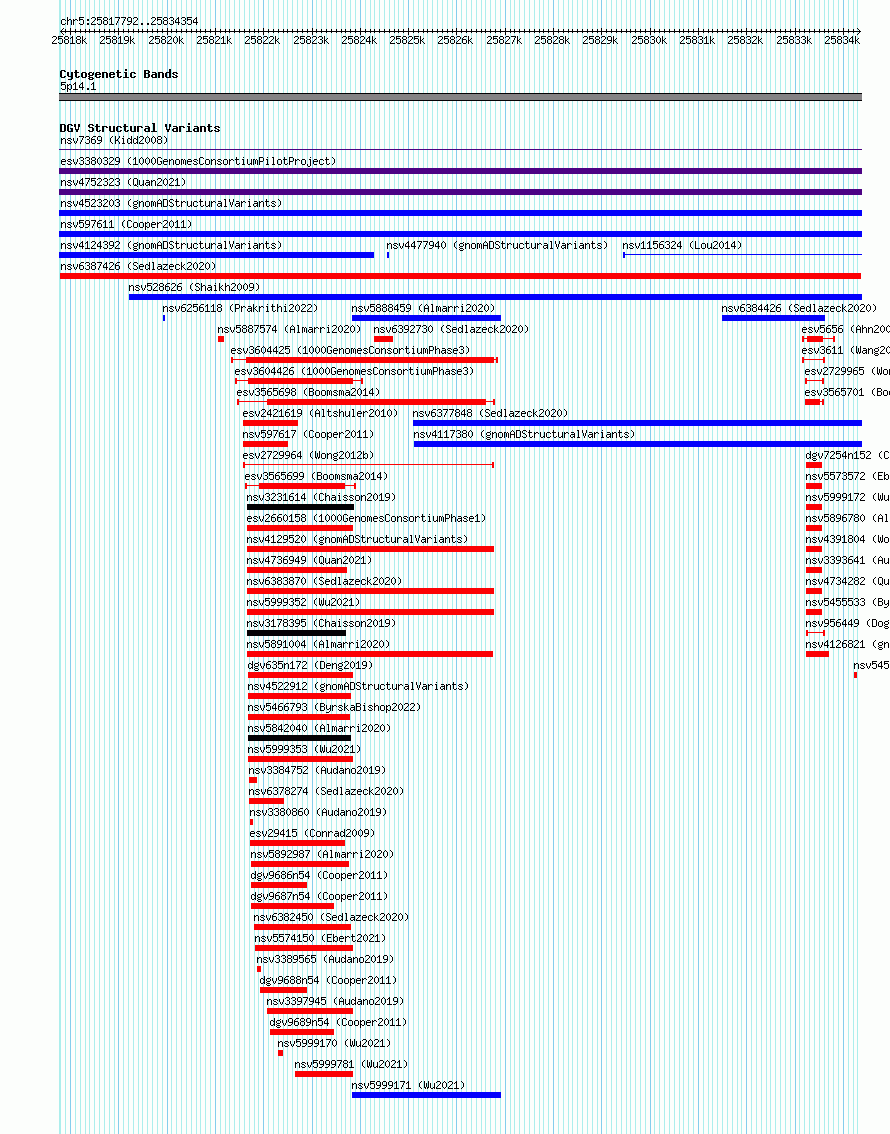The image size is (890, 1134).
Task: Click esv3565699 (Boomsma2014) variant label
Action: [316, 476]
